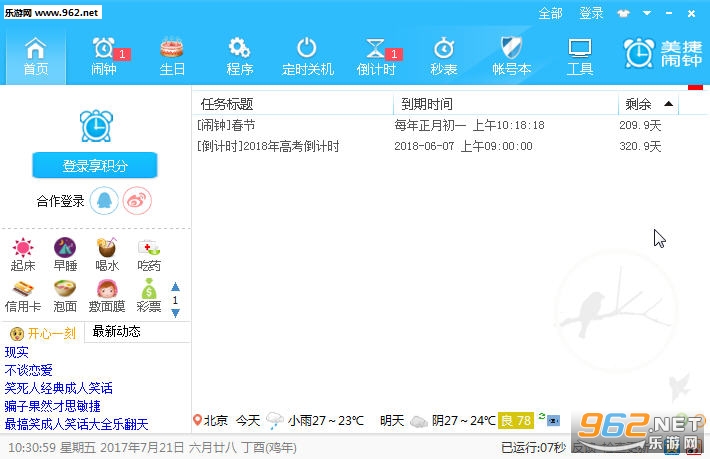Sort by the 任务标题 column header
Image resolution: width=710 pixels, height=459 pixels.
click(x=293, y=105)
